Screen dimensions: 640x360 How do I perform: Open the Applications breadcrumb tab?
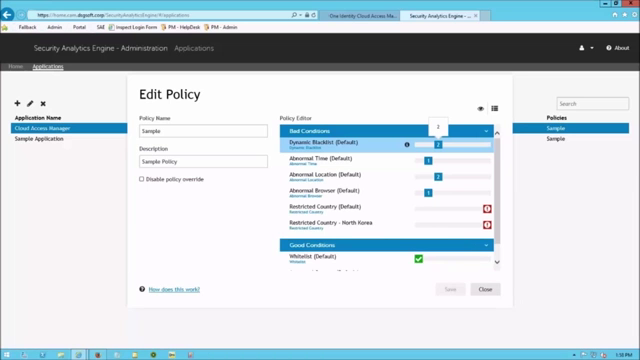(48, 67)
